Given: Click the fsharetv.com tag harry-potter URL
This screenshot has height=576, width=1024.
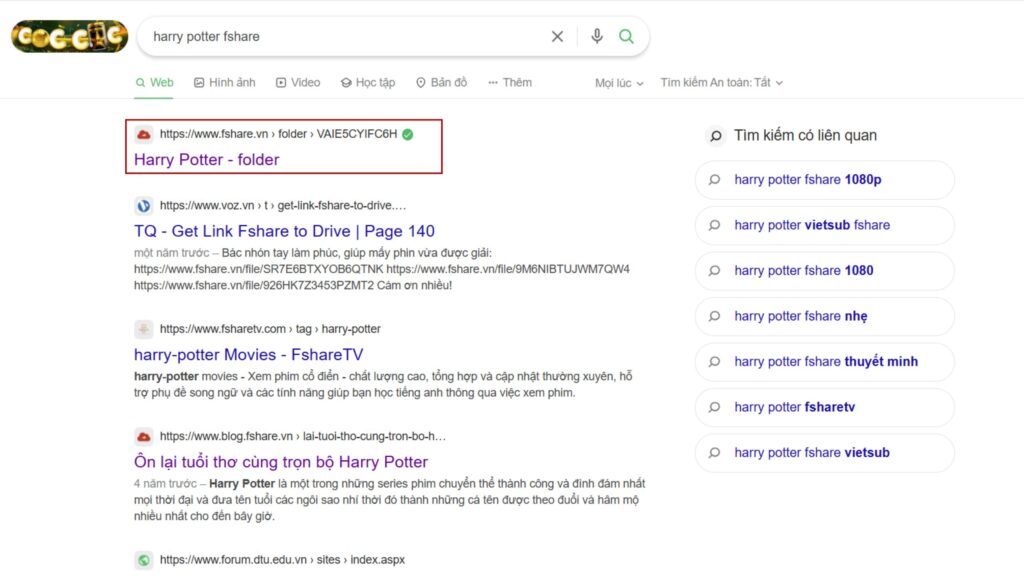Looking at the screenshot, I should 270,328.
